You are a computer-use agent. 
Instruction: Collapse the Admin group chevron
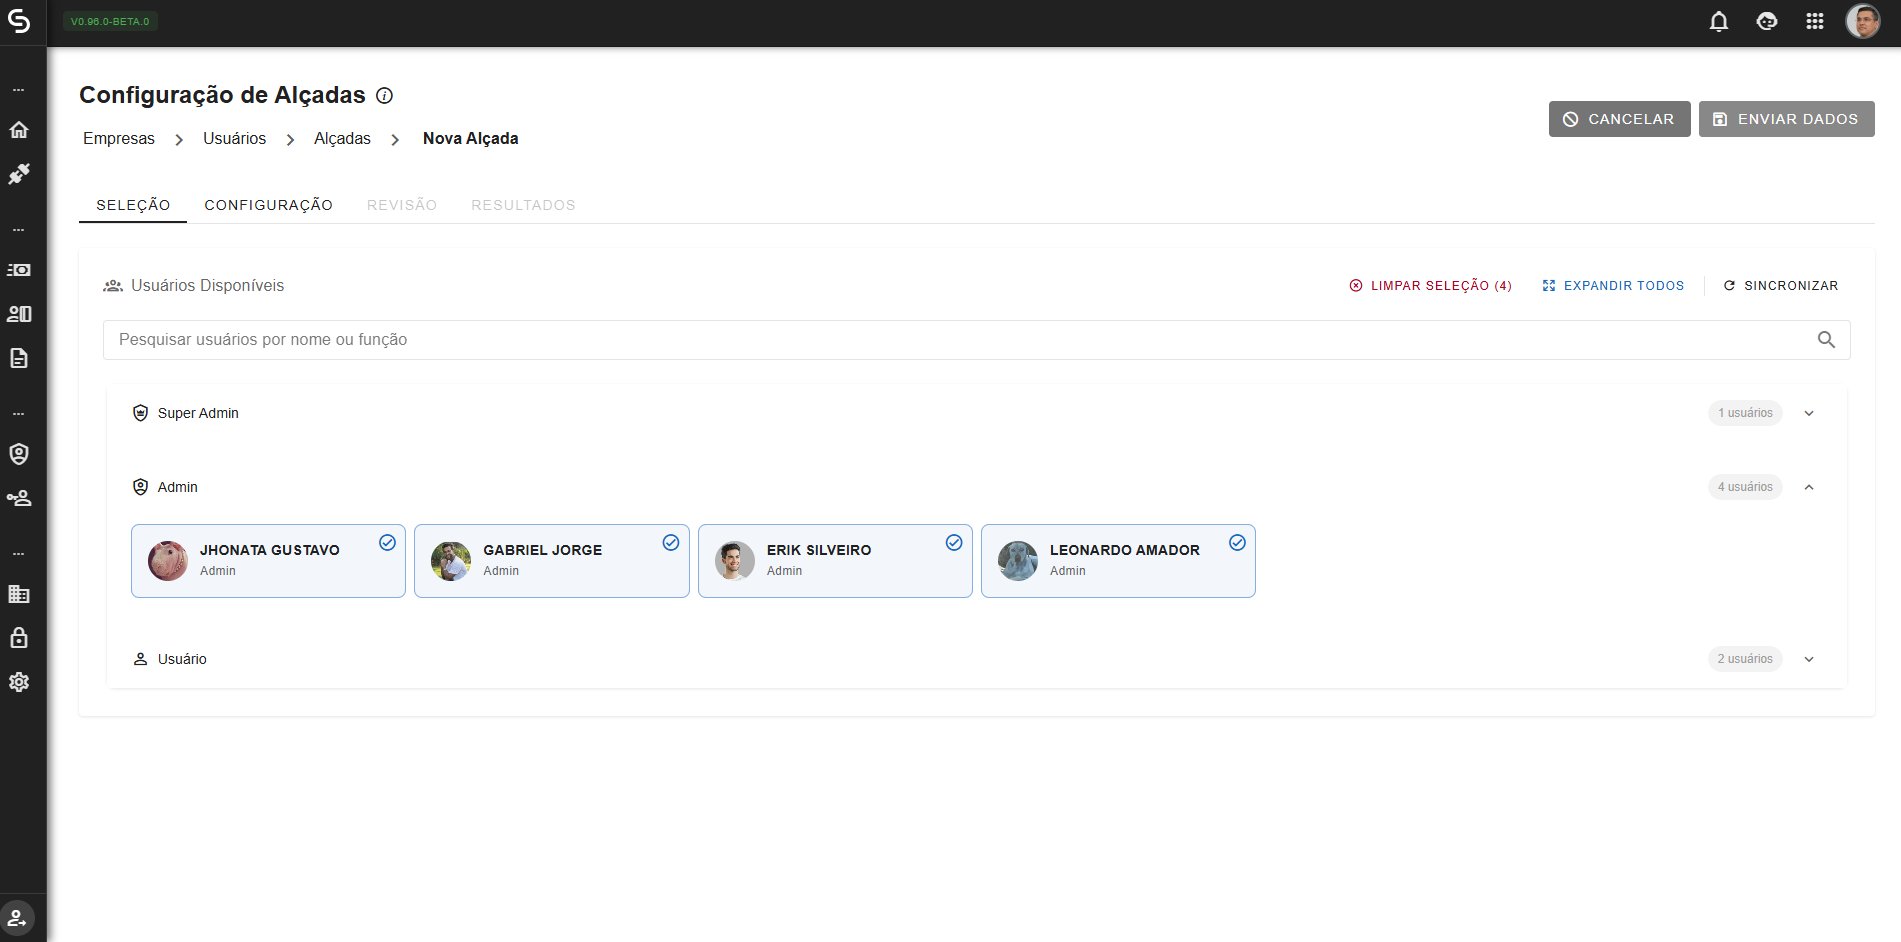1809,487
